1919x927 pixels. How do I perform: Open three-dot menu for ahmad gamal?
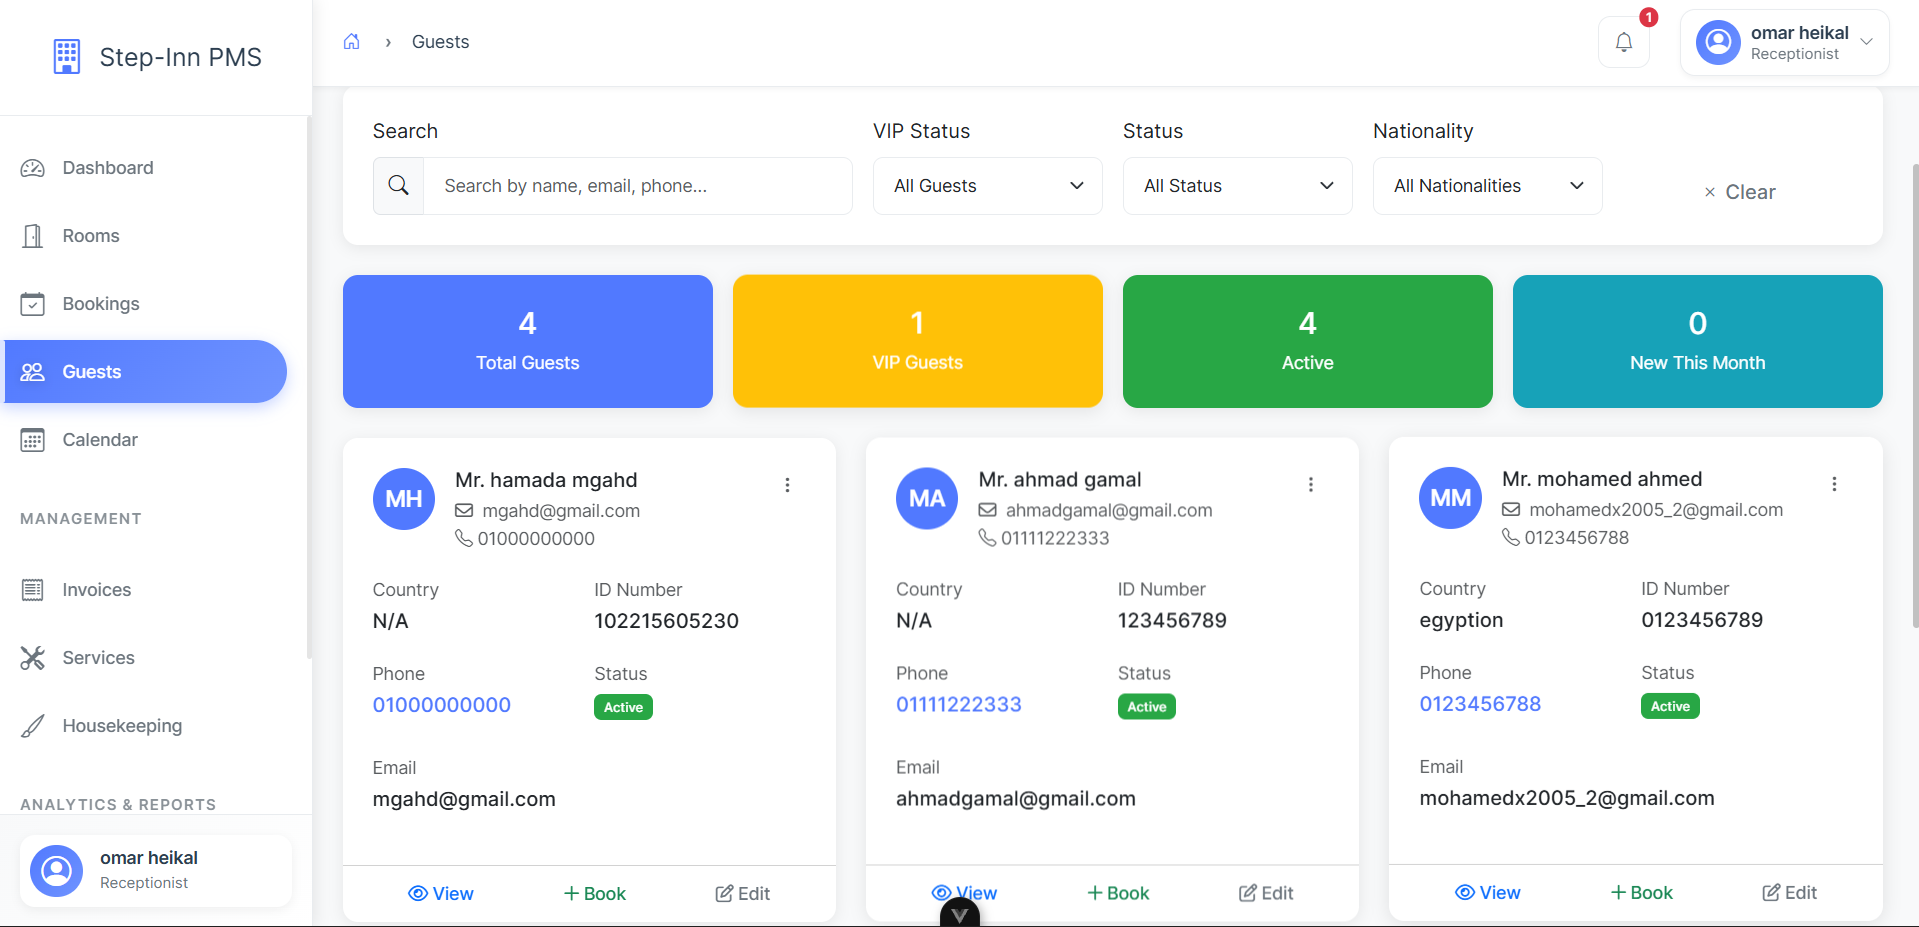(x=1310, y=485)
